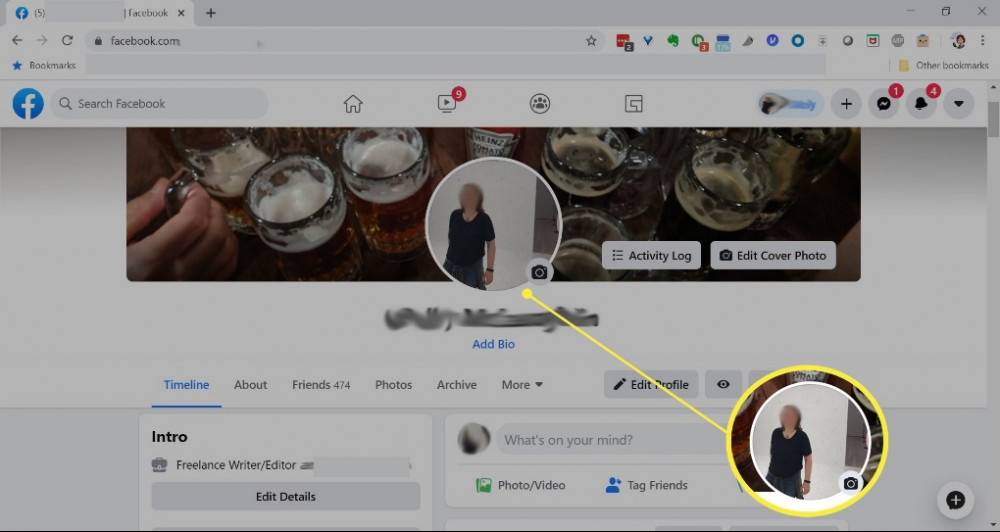Viewport: 1000px width, 532px height.
Task: Click the composer profile avatar
Action: (474, 439)
